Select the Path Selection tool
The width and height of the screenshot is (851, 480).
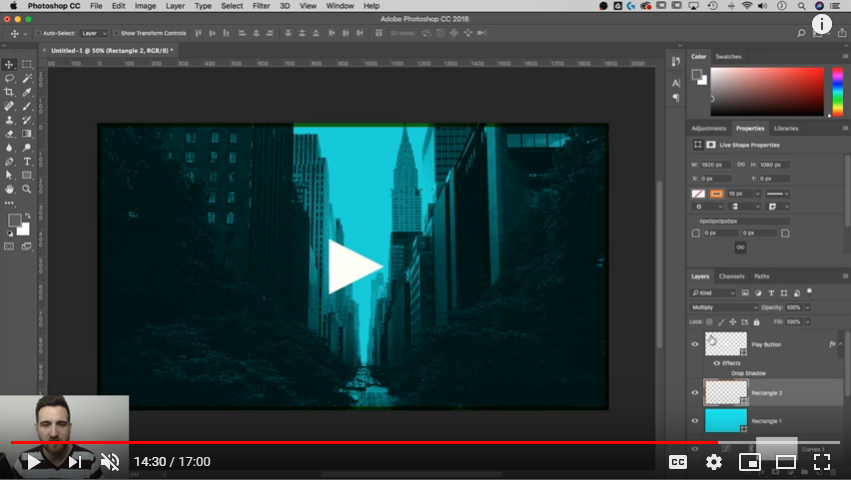[x=9, y=175]
